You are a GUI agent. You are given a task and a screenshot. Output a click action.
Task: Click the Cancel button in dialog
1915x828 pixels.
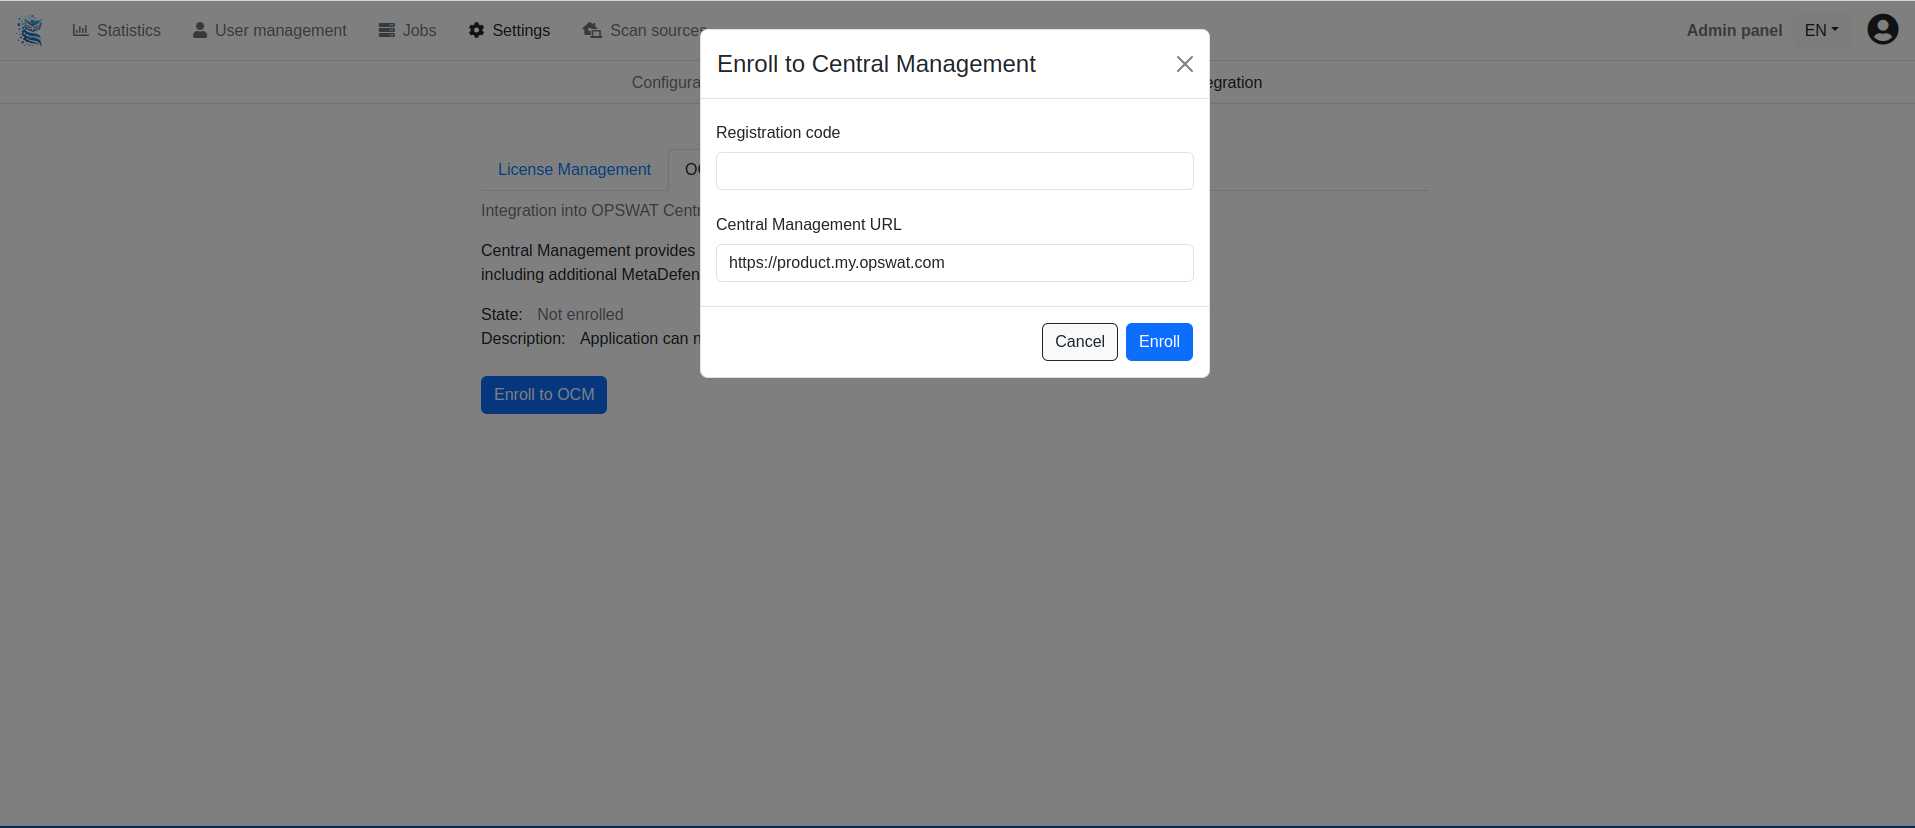point(1080,342)
